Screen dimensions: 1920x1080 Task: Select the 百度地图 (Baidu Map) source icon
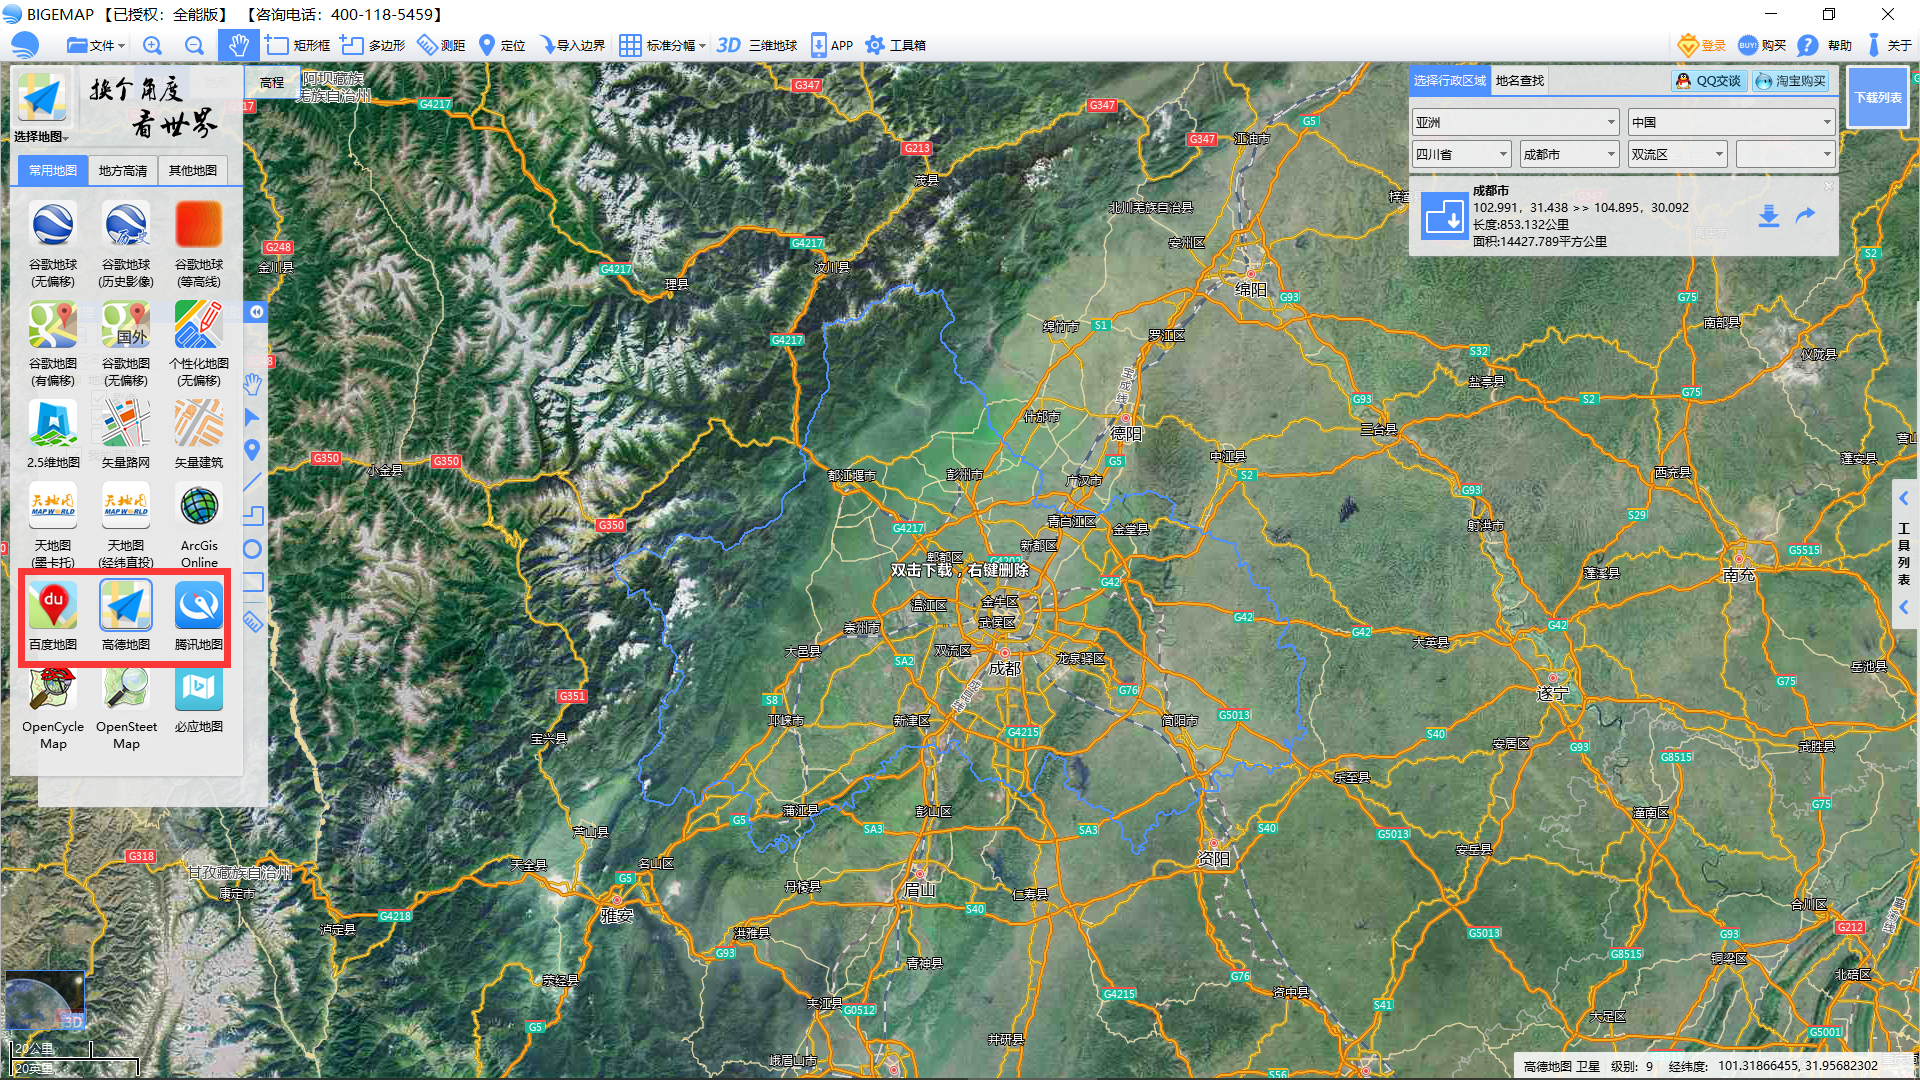pyautogui.click(x=53, y=606)
